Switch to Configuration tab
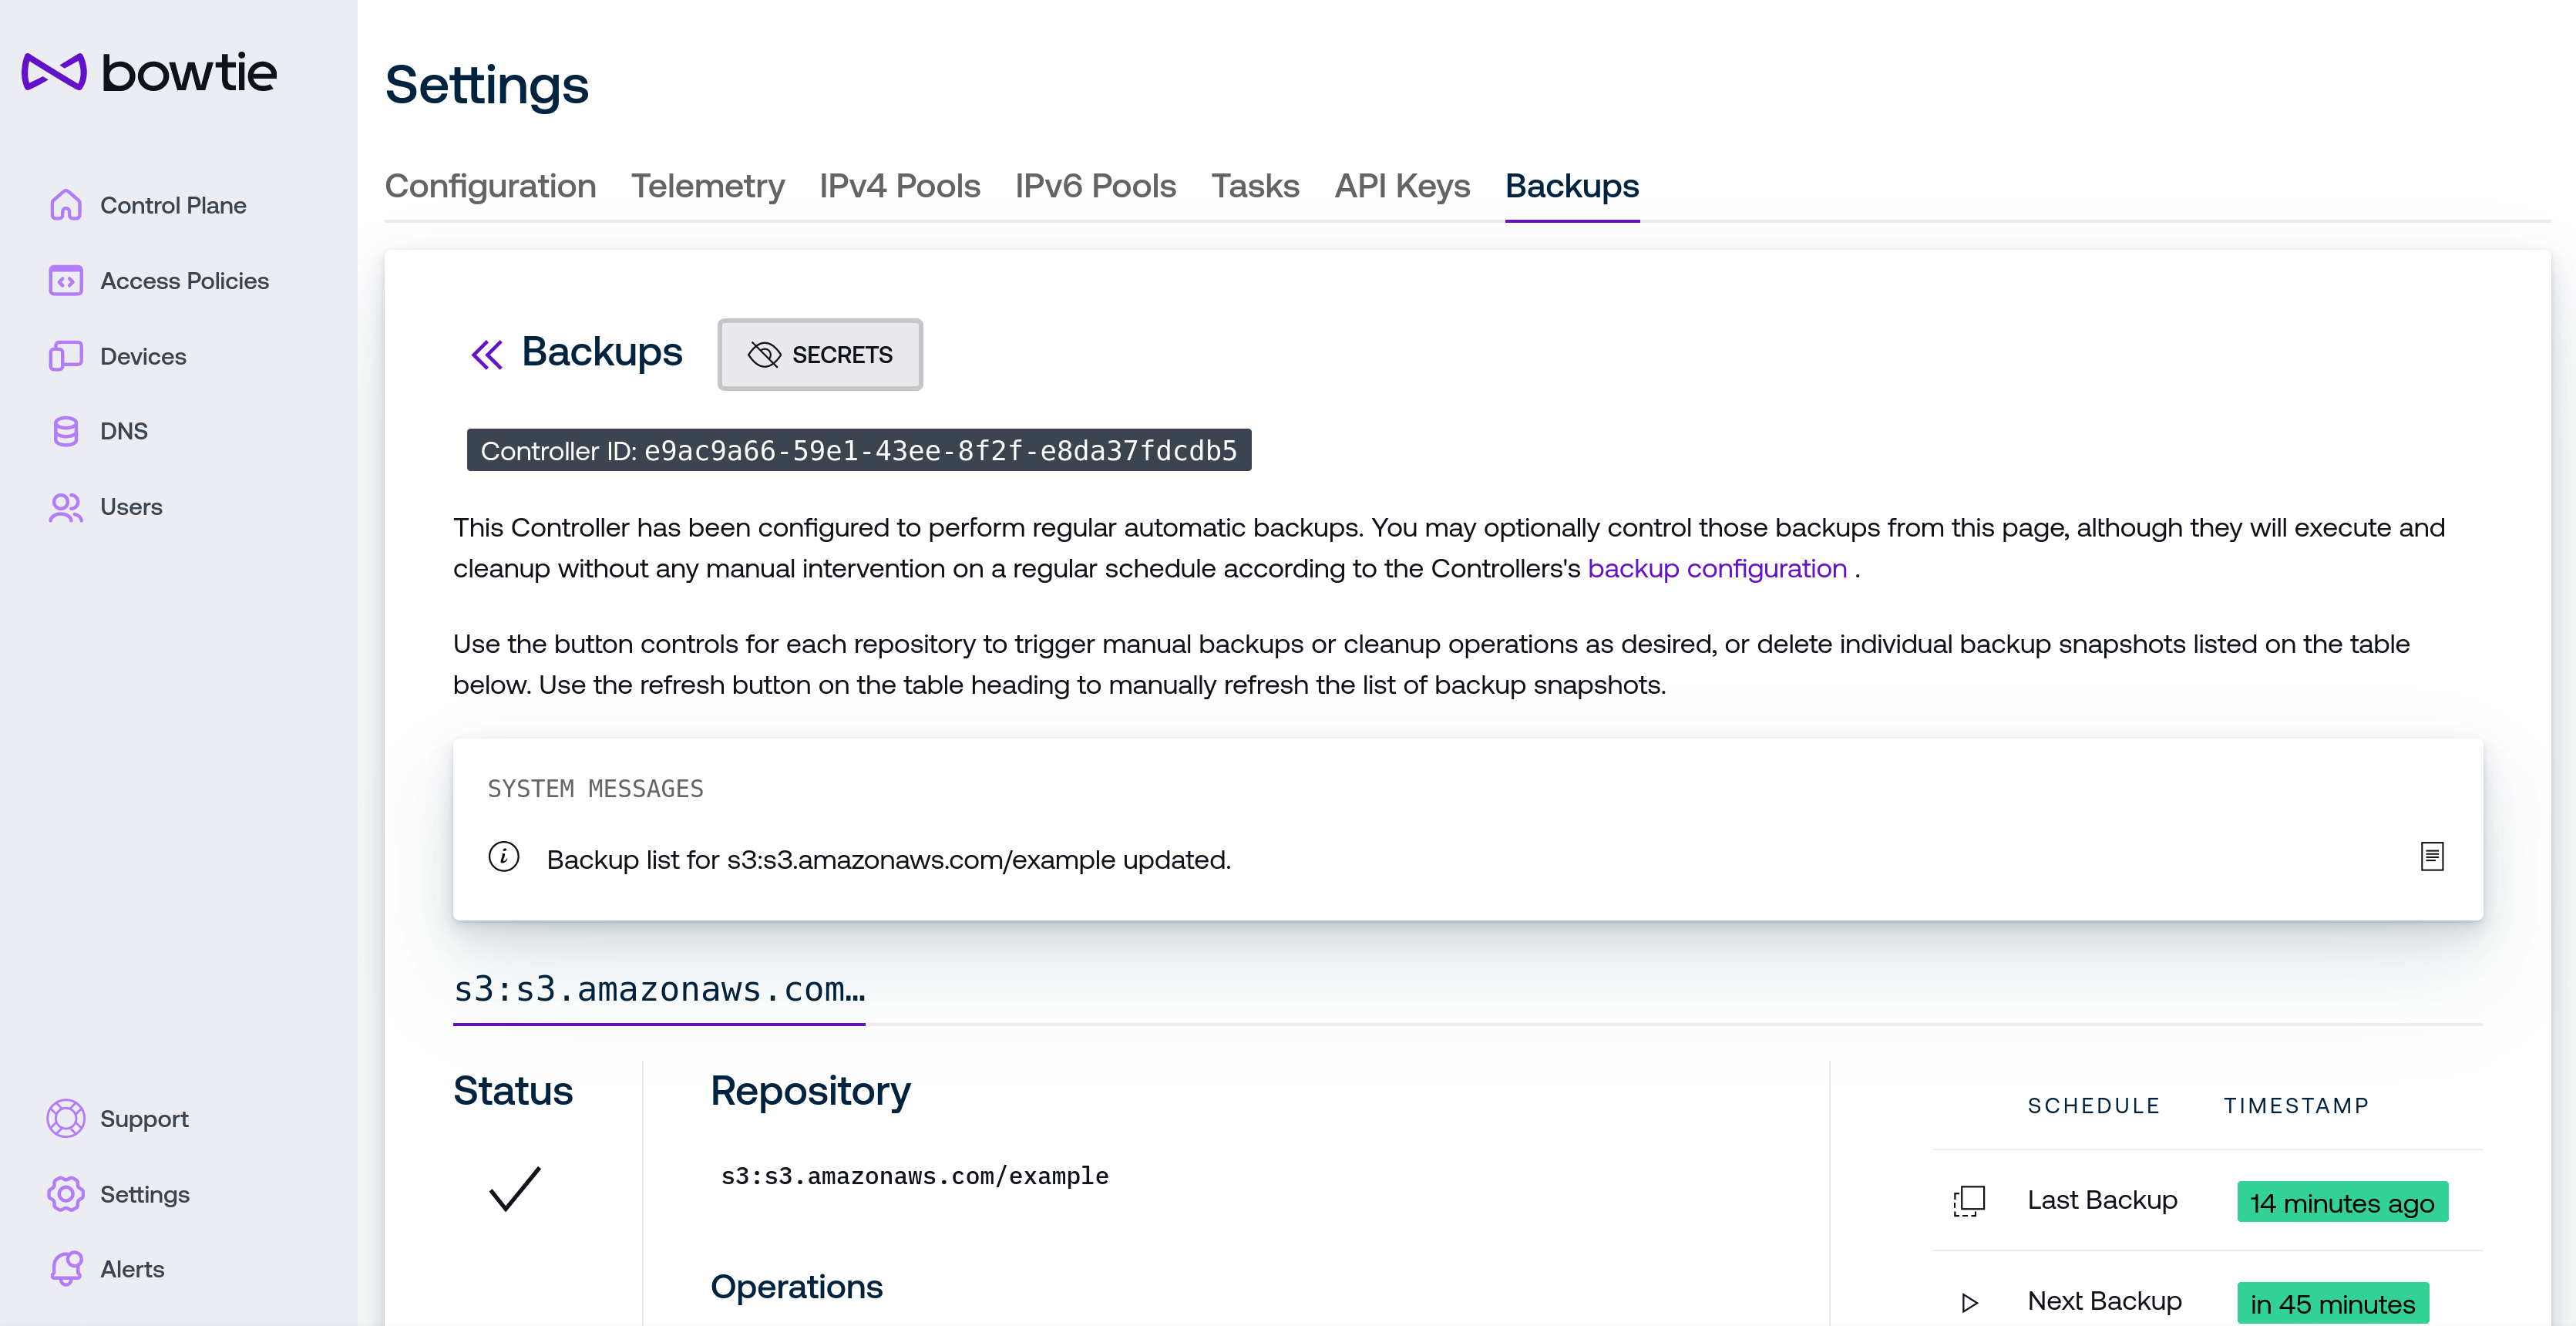This screenshot has width=2576, height=1326. [490, 186]
